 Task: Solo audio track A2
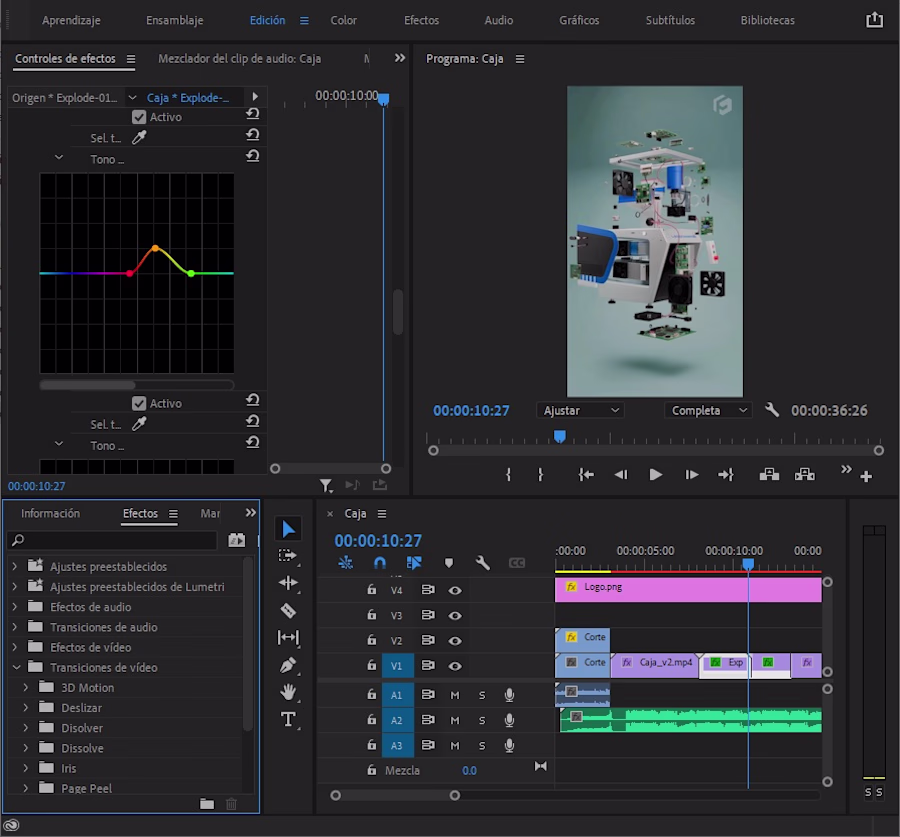point(482,720)
